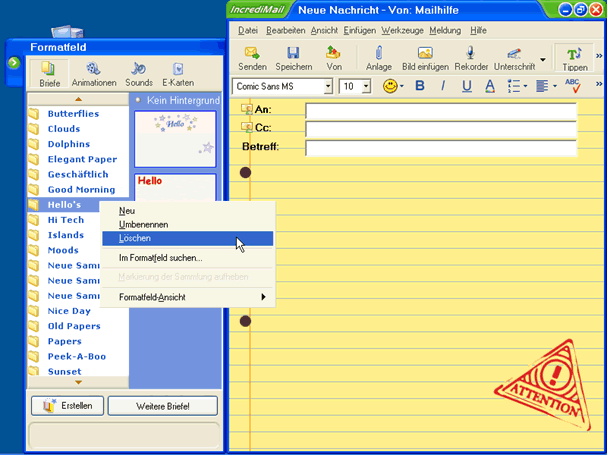Open Formatfeld-Ansicht submenu
608x456 pixels.
point(188,297)
